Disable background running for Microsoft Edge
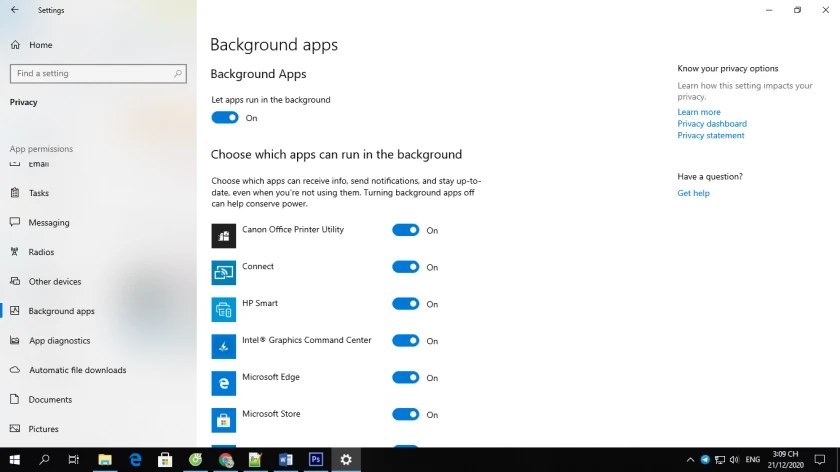The height and width of the screenshot is (472, 840). point(406,378)
